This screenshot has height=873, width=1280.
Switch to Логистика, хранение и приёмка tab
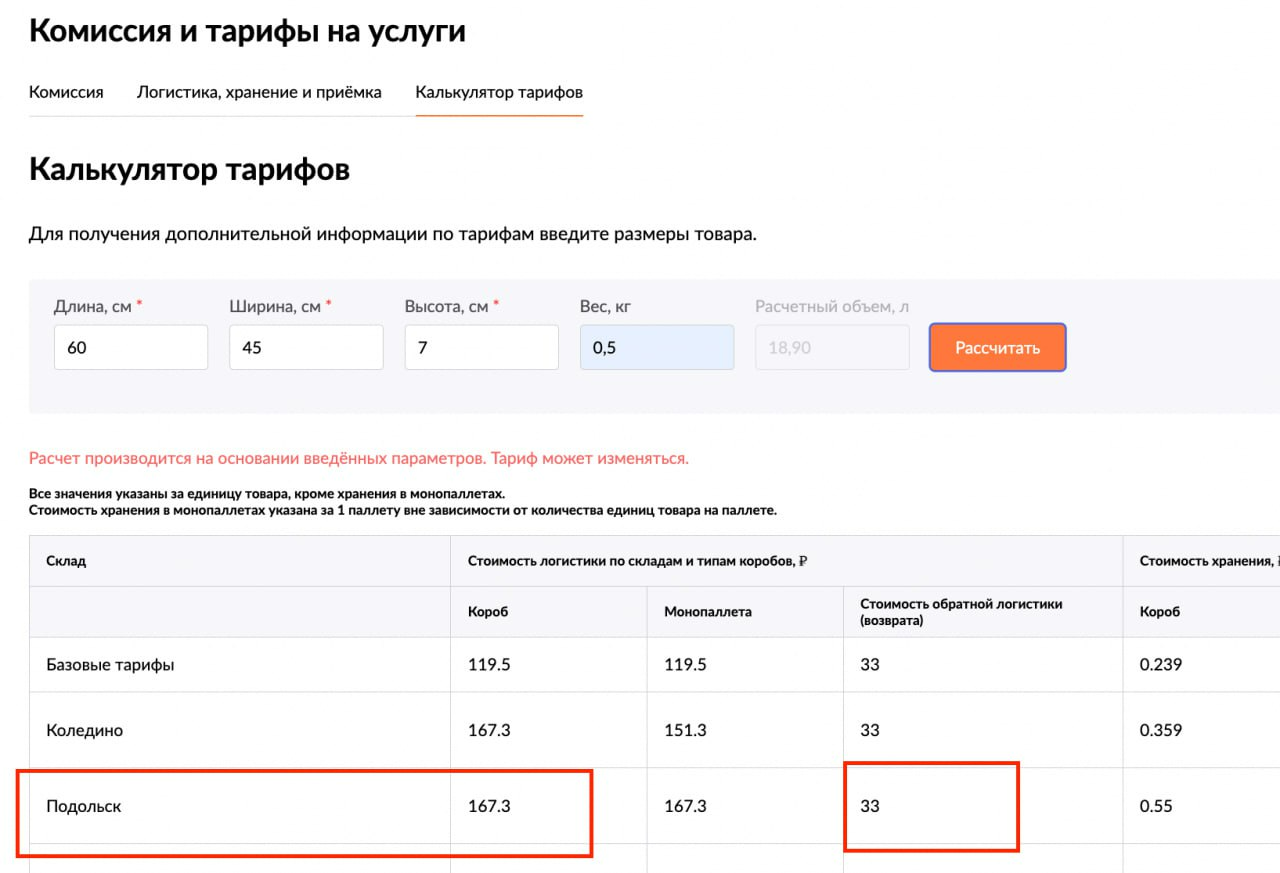[x=259, y=92]
